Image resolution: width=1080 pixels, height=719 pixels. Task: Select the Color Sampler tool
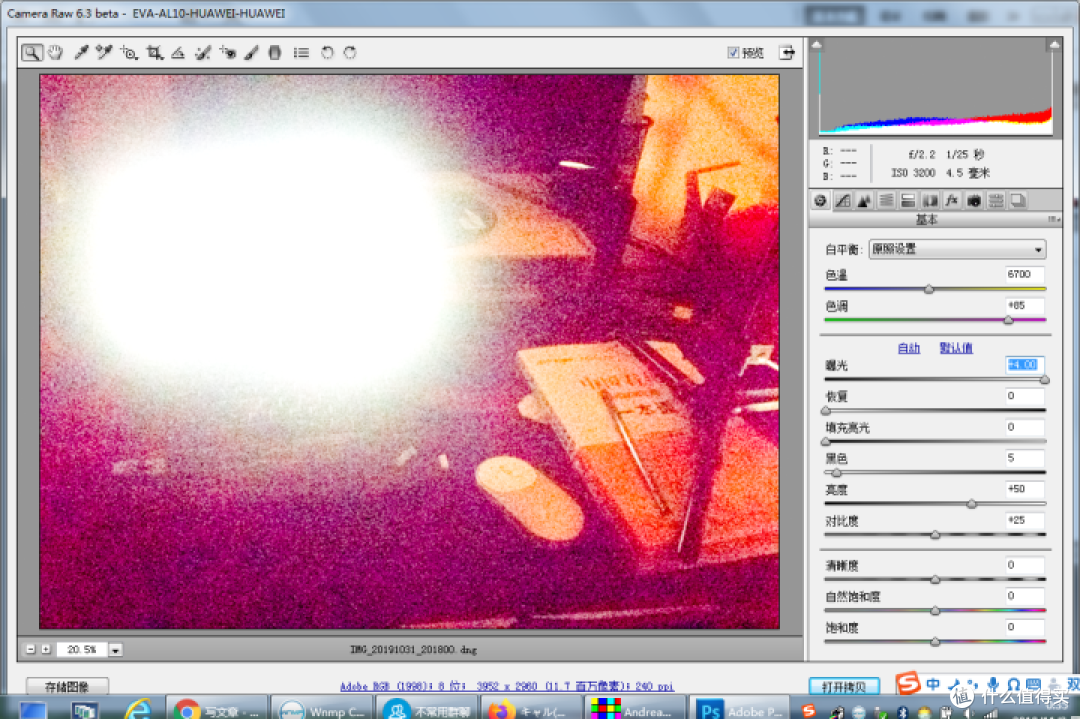(104, 52)
